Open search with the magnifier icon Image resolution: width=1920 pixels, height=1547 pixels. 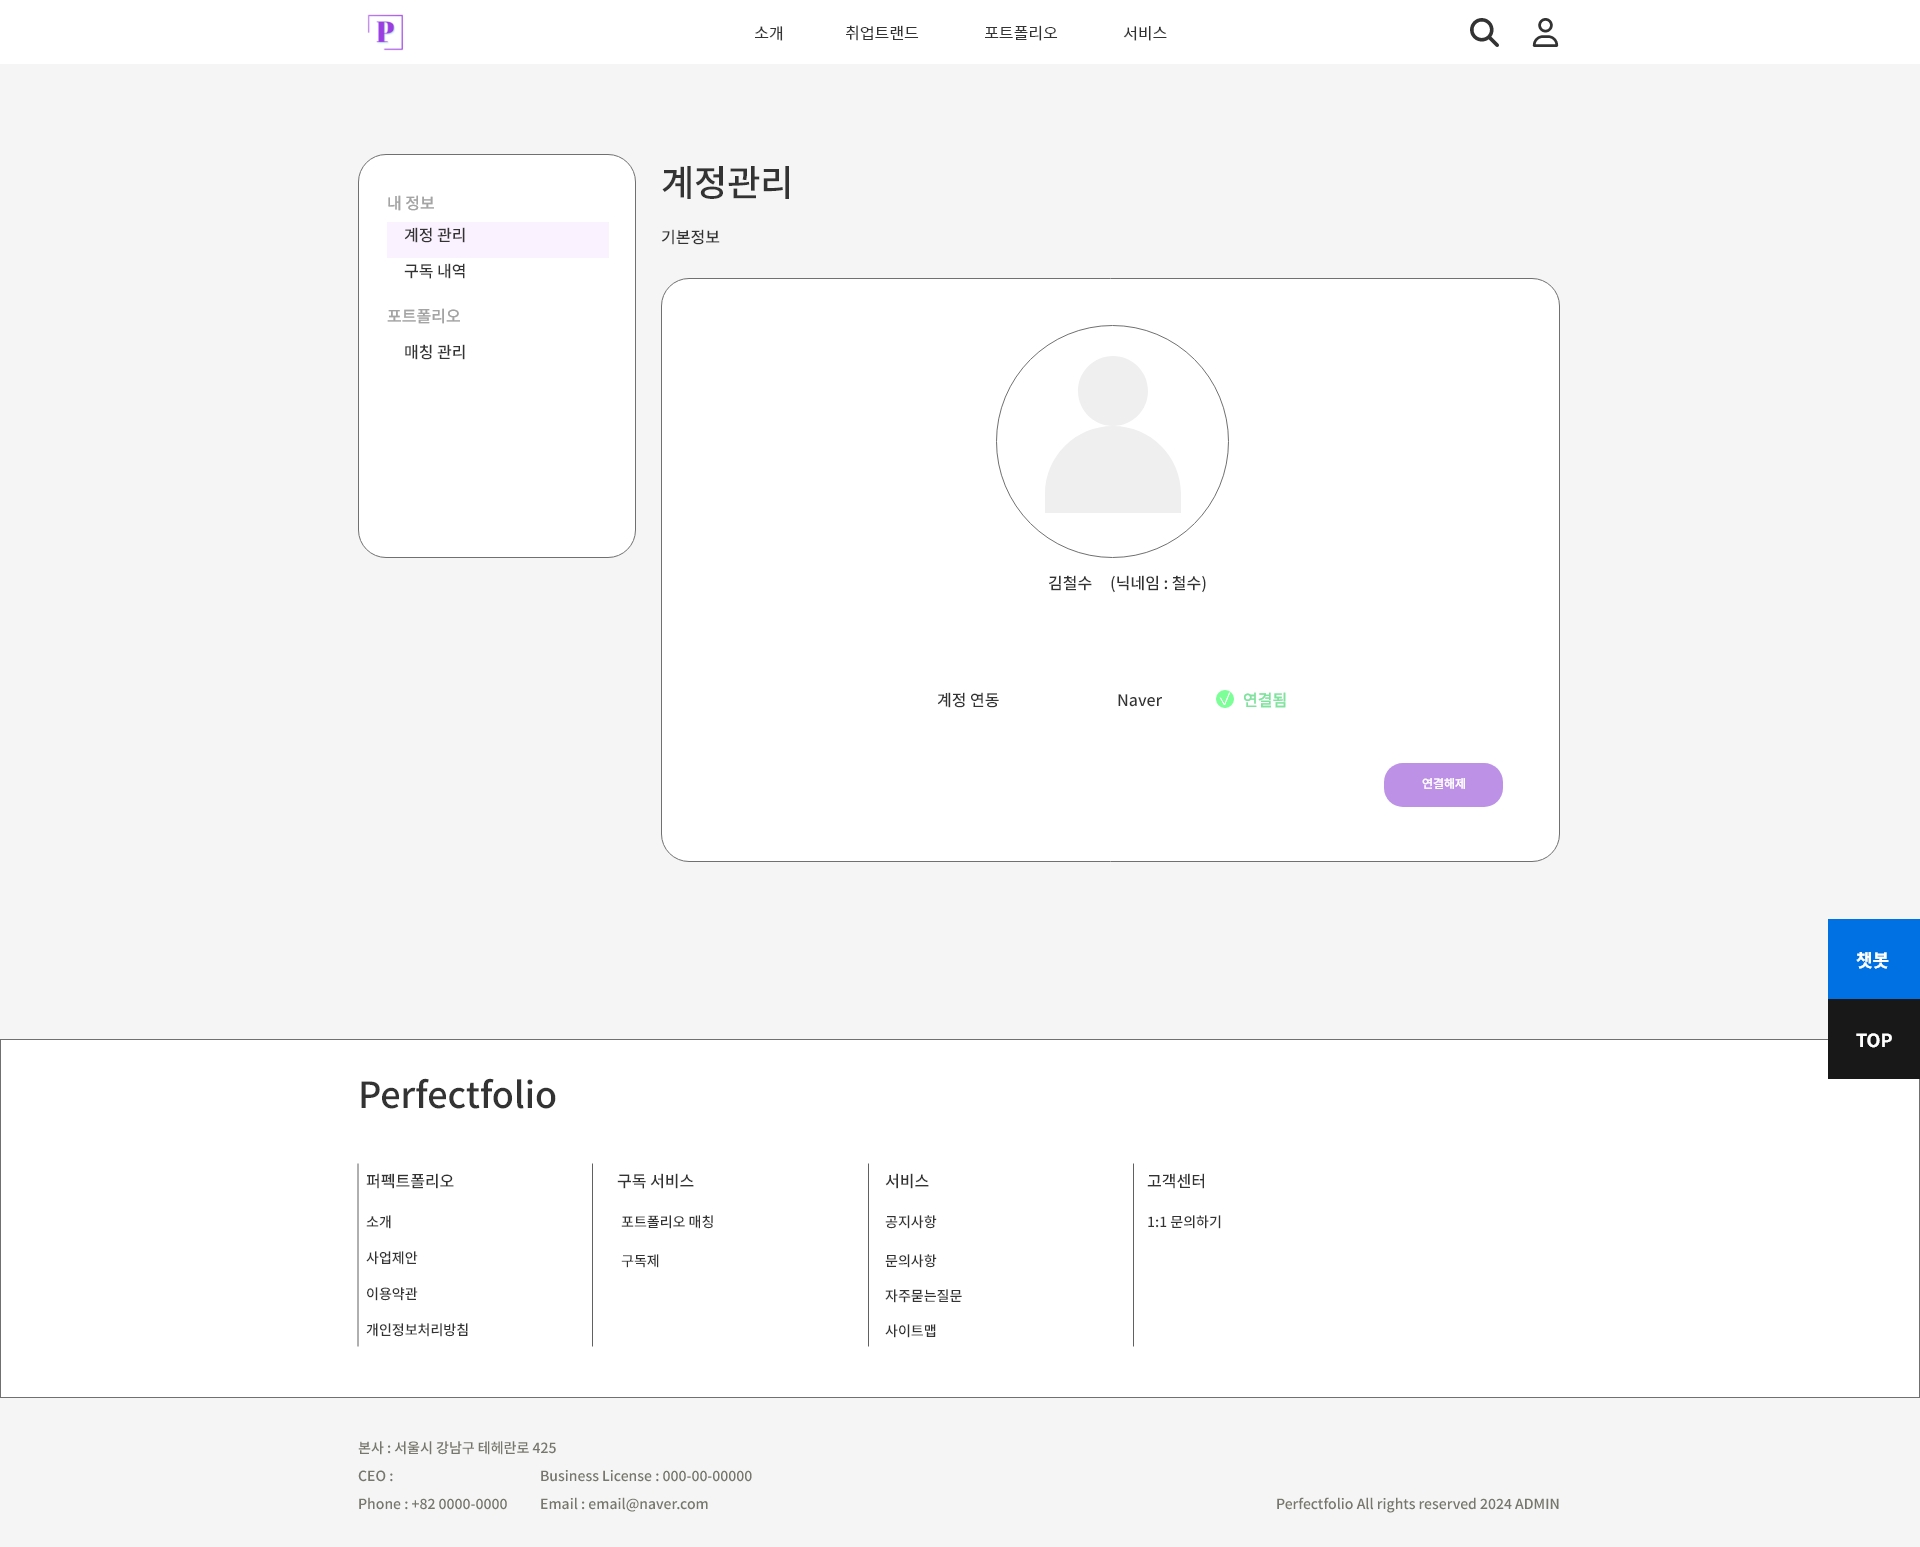click(x=1484, y=32)
